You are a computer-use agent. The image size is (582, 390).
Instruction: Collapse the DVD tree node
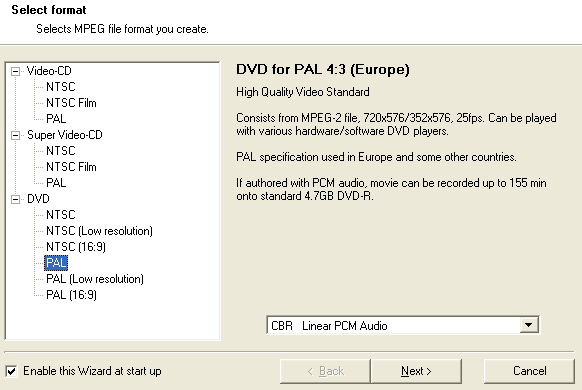coord(16,199)
